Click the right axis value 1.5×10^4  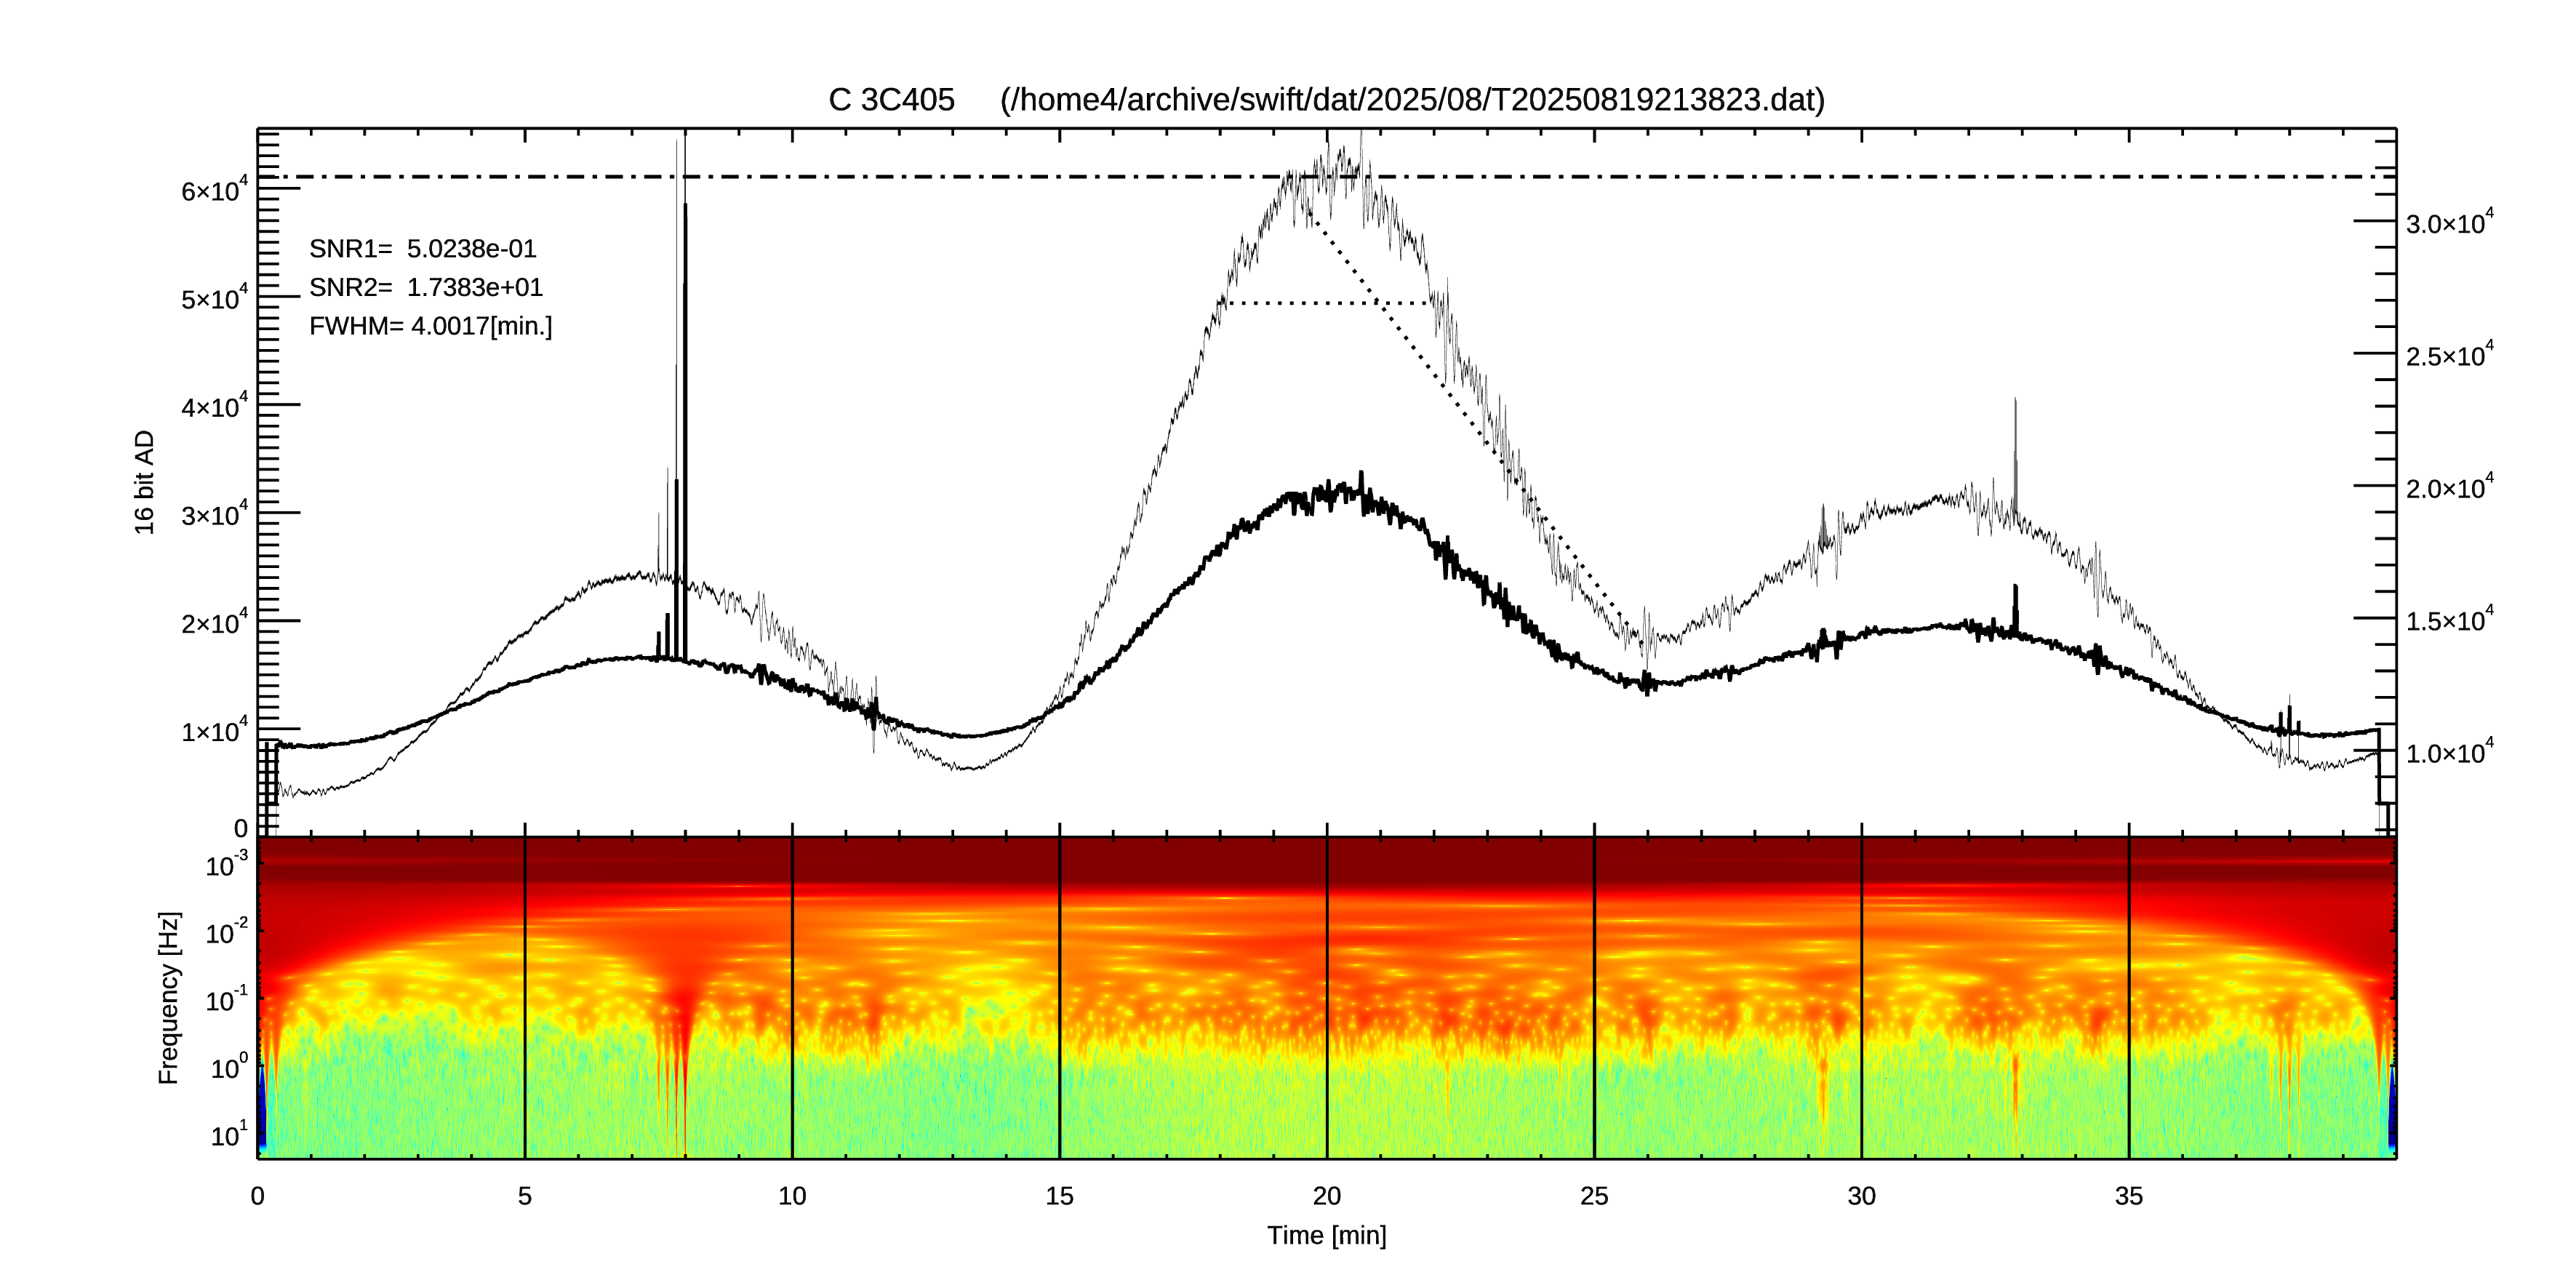(x=2449, y=618)
